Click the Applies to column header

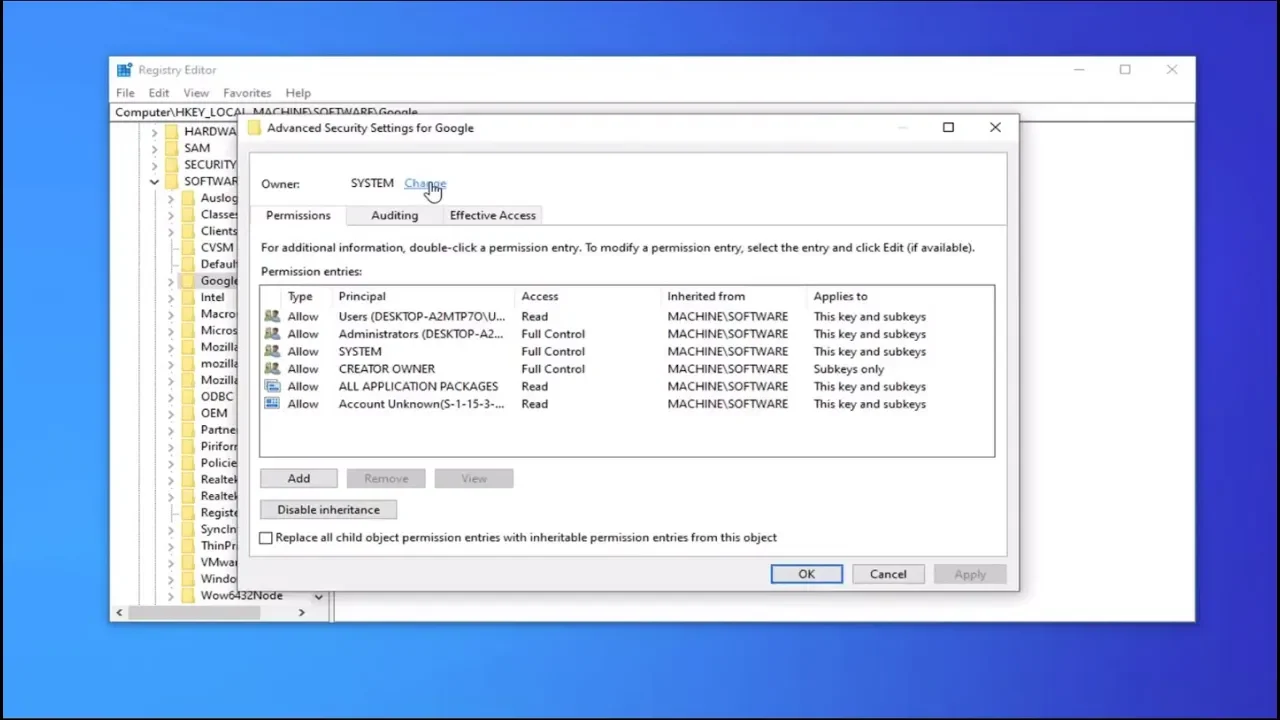tap(840, 296)
